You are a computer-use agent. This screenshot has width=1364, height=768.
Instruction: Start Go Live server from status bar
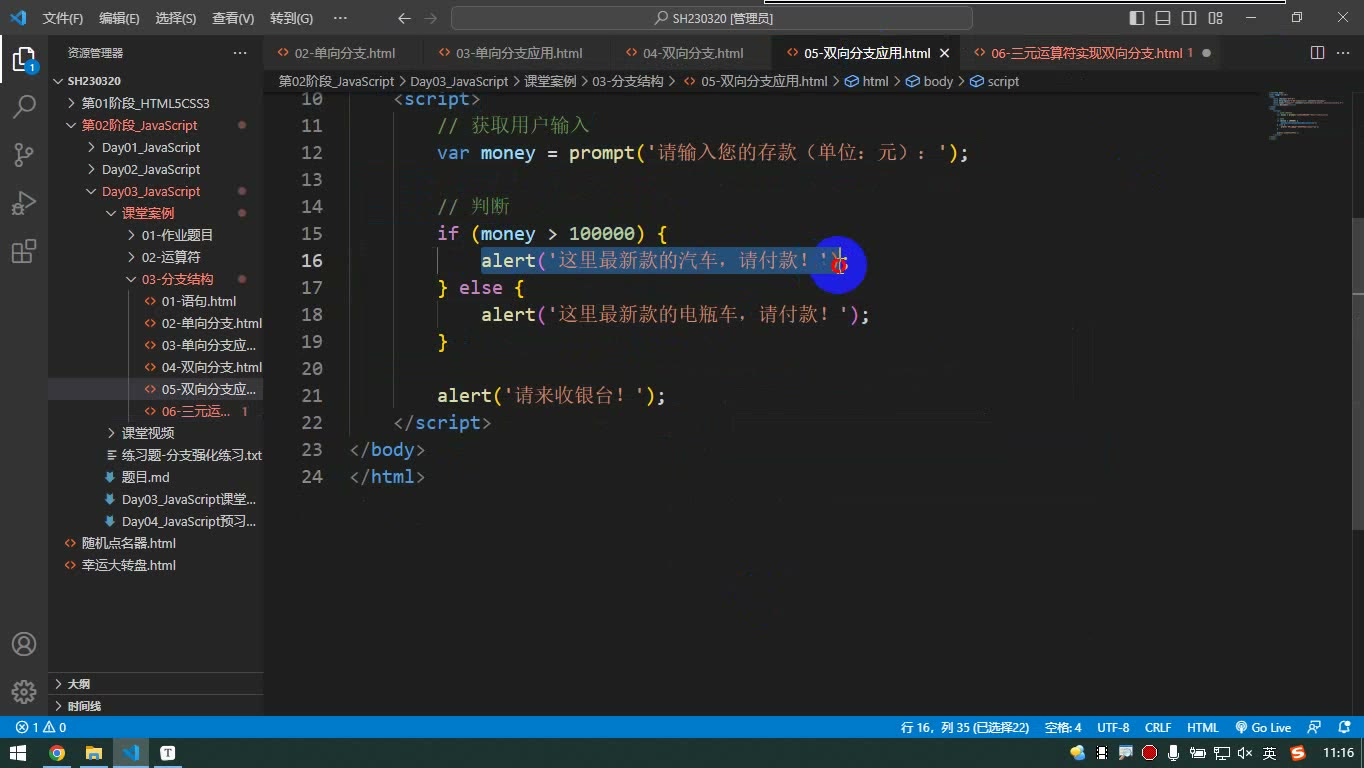click(x=1263, y=728)
